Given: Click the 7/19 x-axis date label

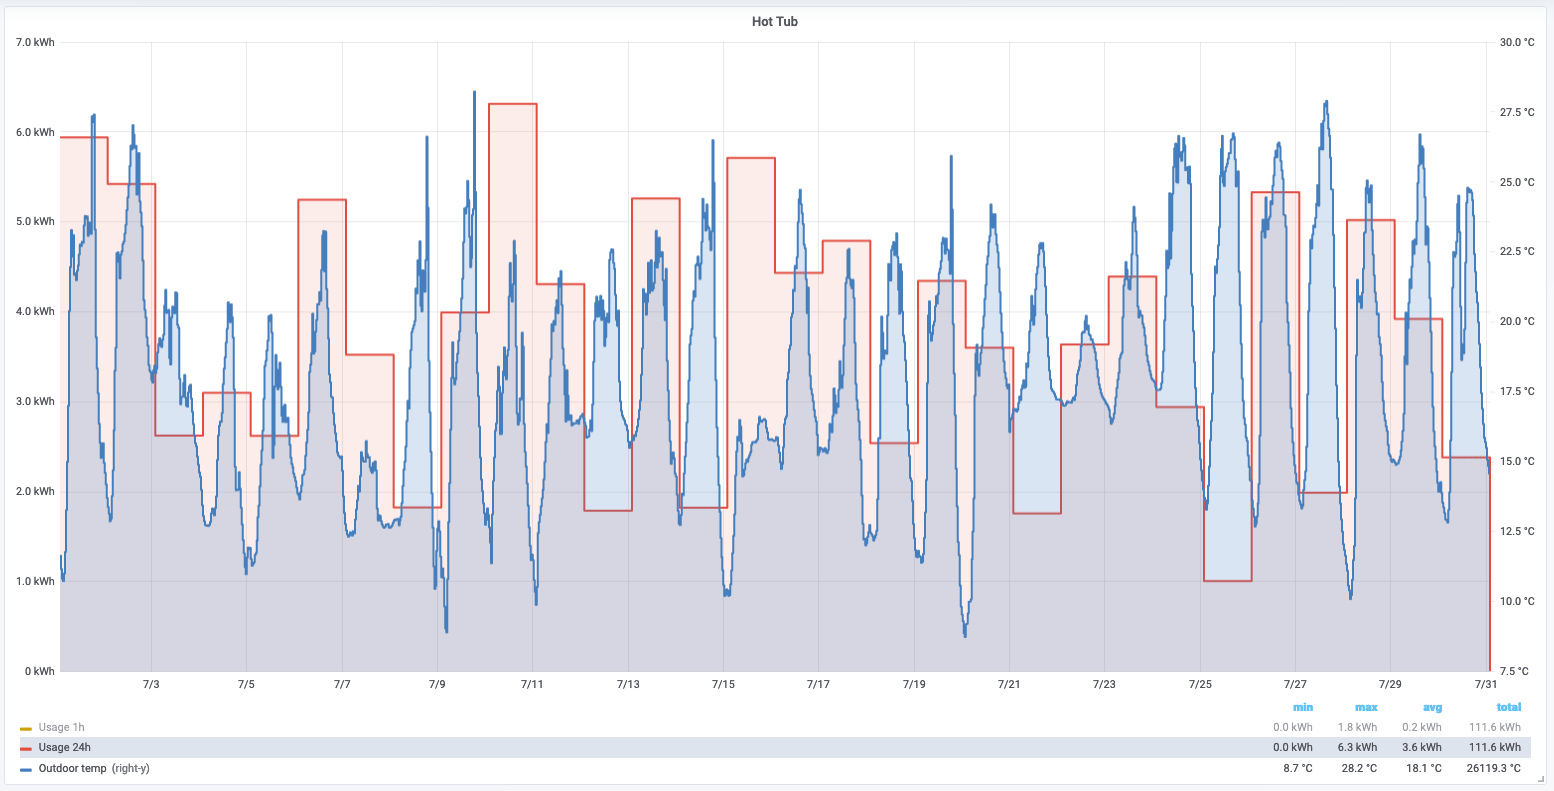Looking at the screenshot, I should pyautogui.click(x=914, y=684).
